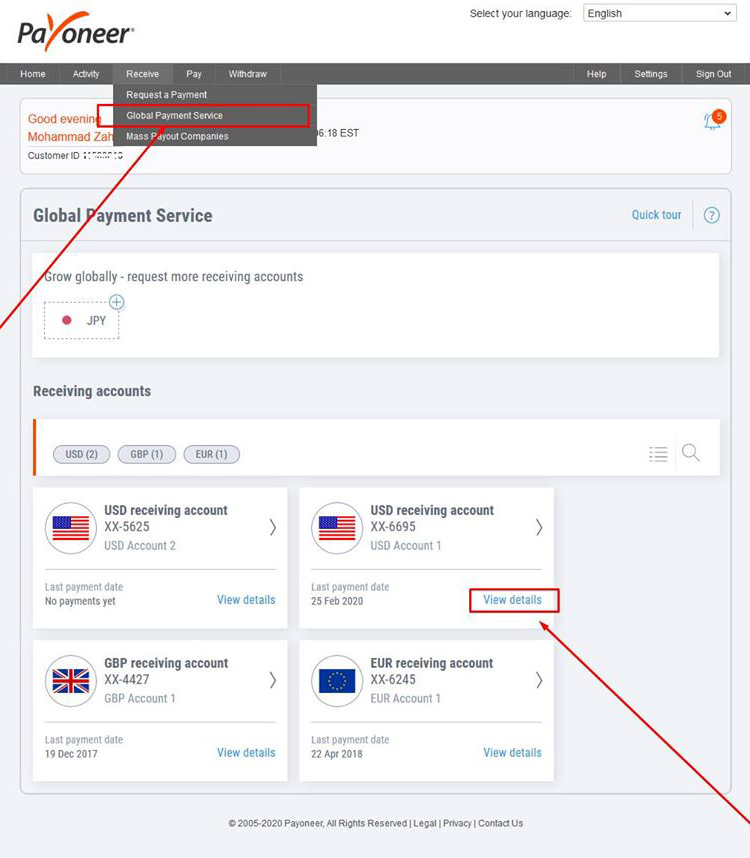Click the 'EUR Account 1' label
750x858 pixels.
[405, 698]
